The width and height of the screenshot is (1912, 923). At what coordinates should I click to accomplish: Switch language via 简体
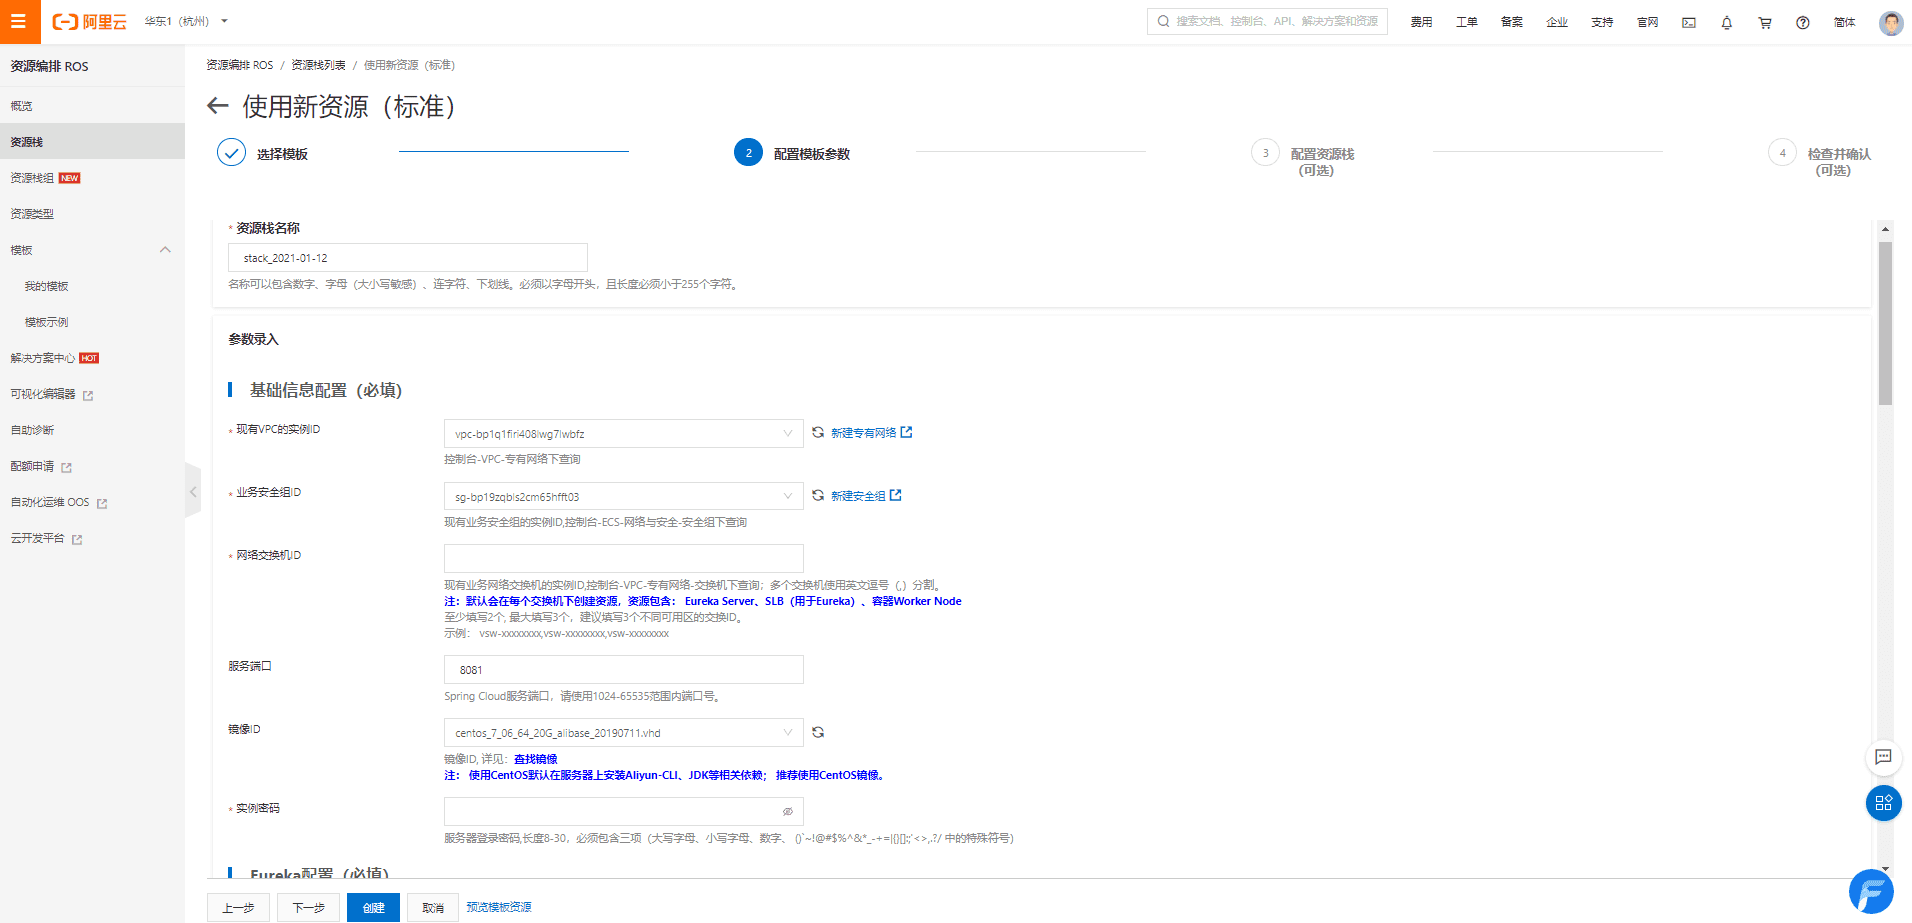1845,22
